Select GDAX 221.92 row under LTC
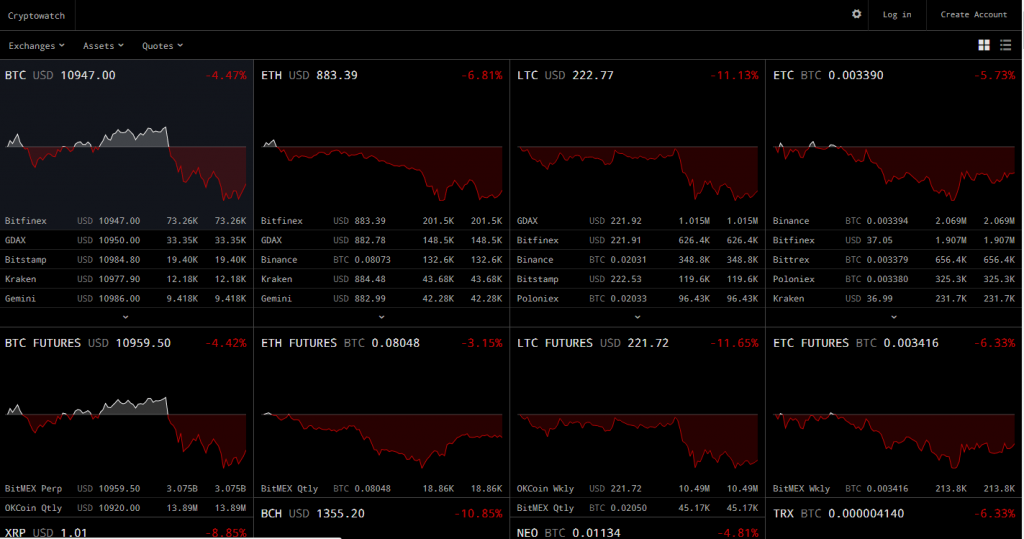Image resolution: width=1024 pixels, height=539 pixels. [638, 221]
